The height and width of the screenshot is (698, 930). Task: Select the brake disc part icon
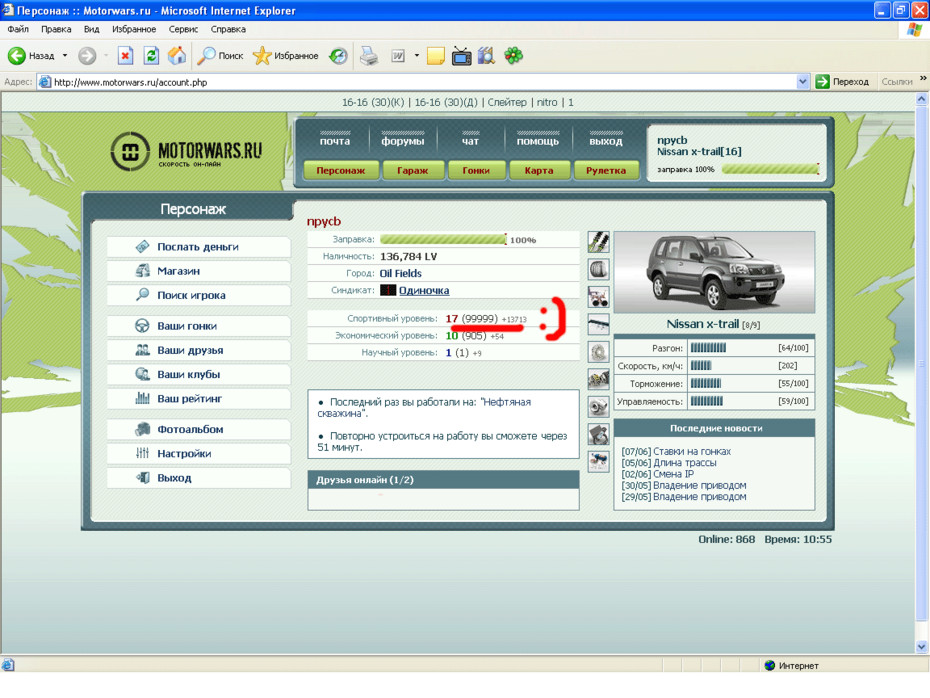tap(598, 352)
